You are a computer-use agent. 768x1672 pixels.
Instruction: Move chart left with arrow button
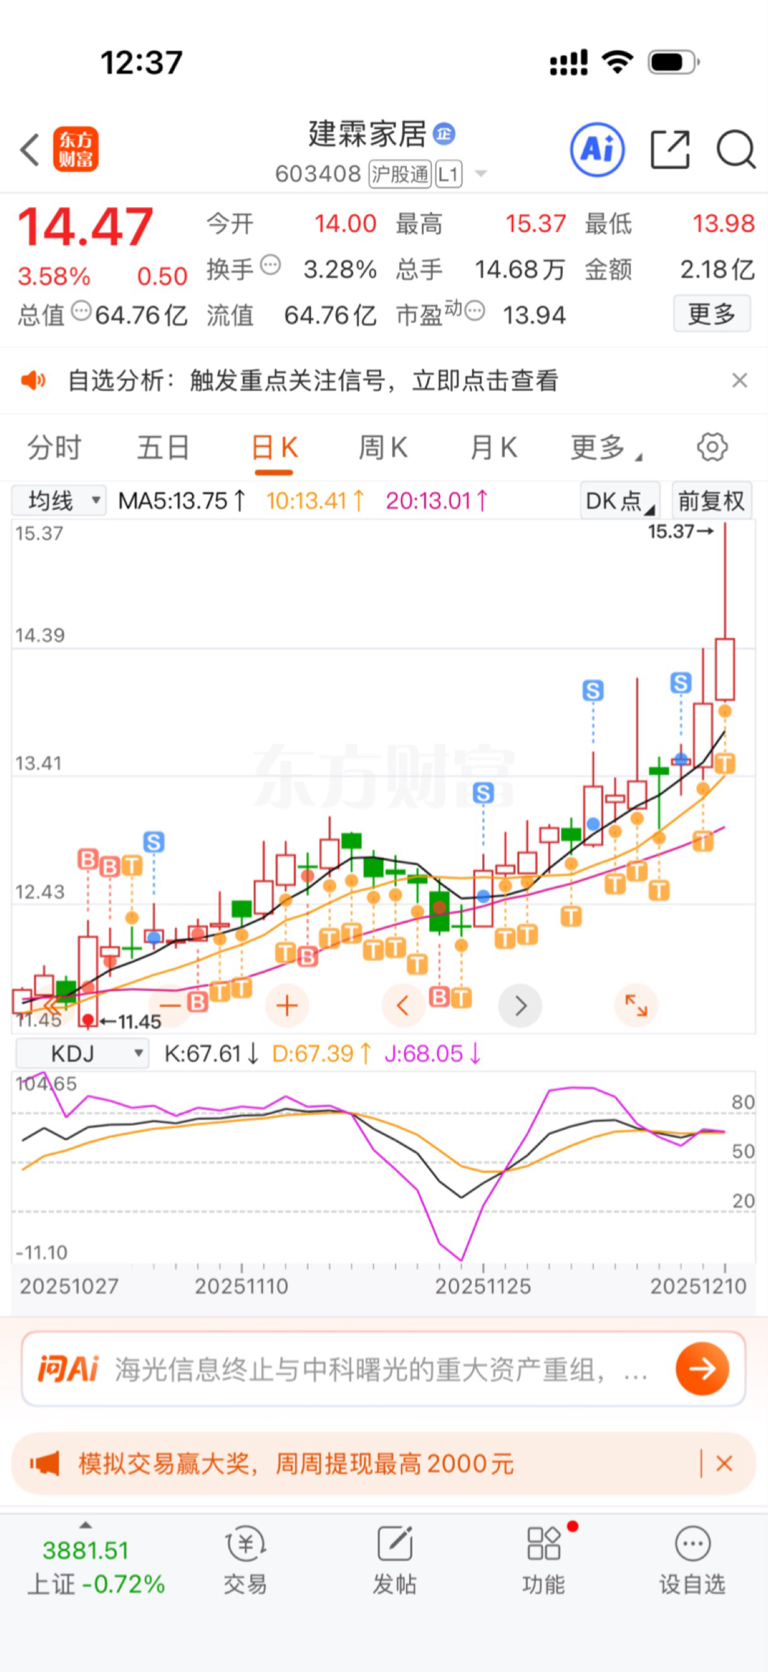[x=403, y=1005]
